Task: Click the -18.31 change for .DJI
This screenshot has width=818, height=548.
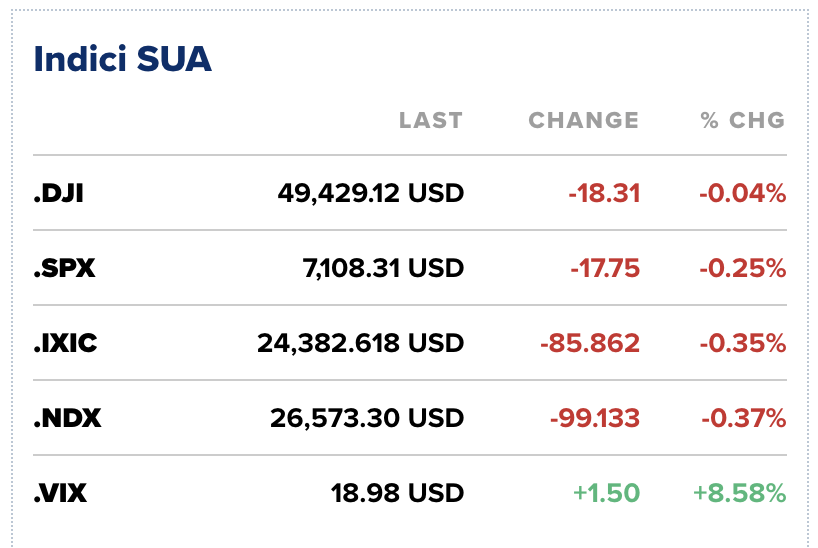Action: pos(604,193)
